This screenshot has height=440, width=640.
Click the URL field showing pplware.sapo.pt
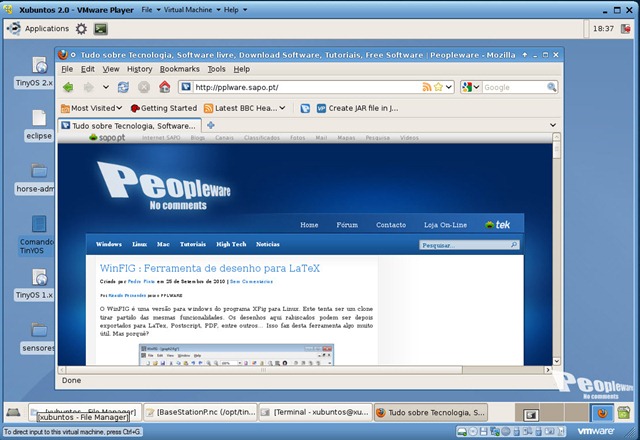tap(307, 87)
